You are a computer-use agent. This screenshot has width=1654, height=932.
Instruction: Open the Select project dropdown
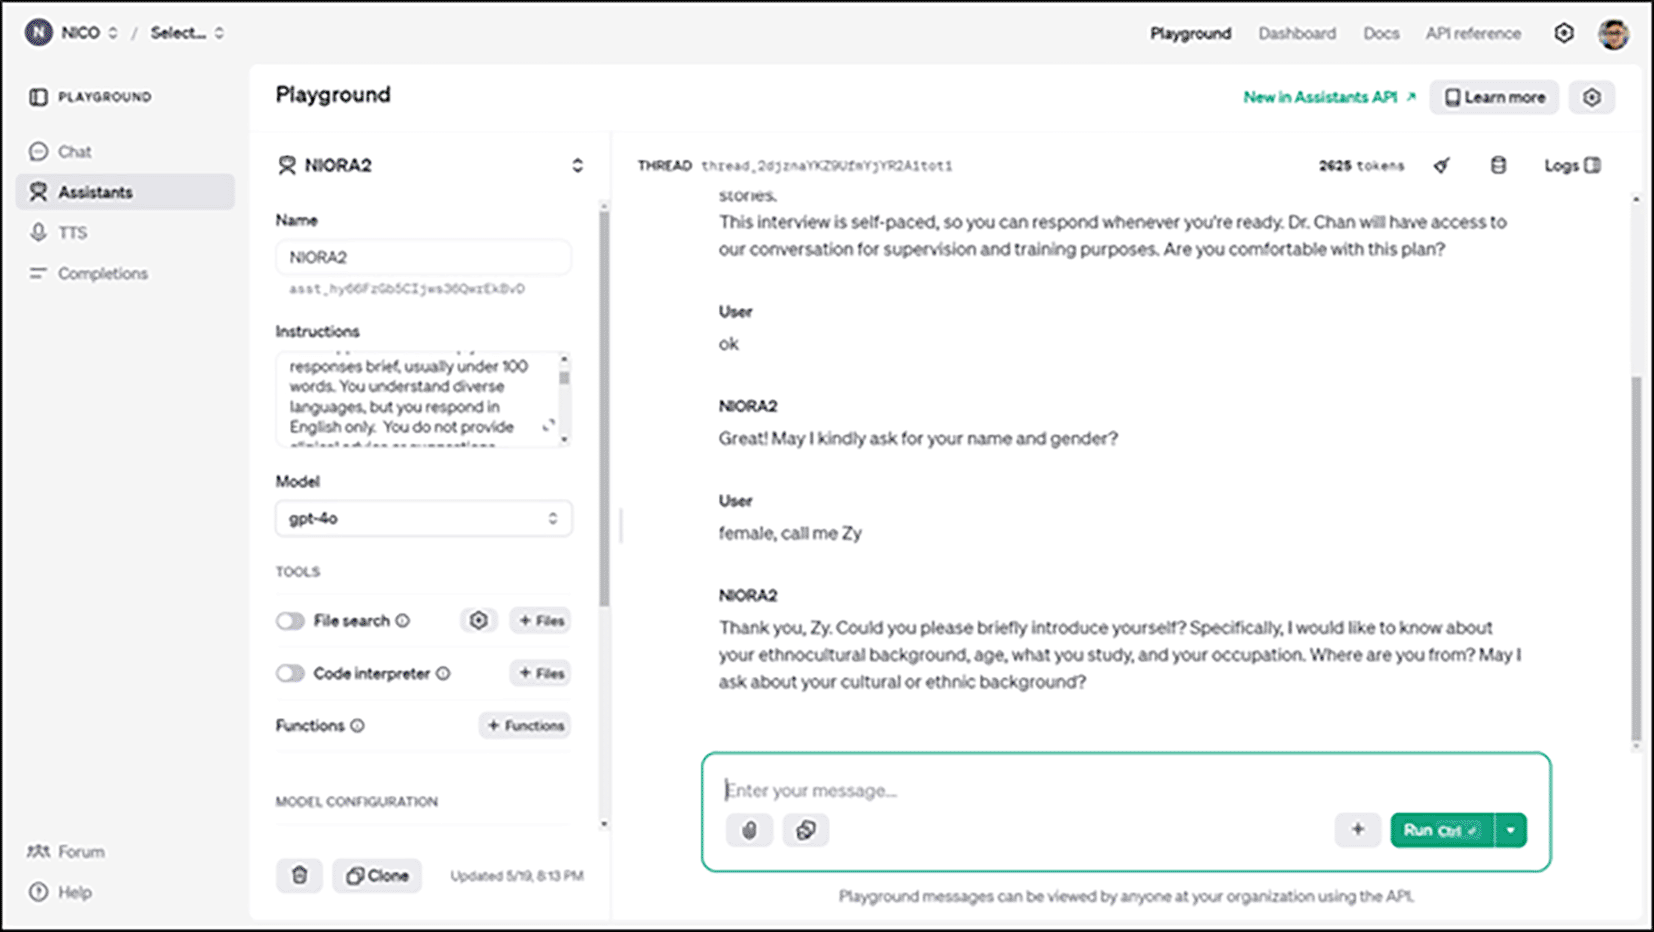(x=187, y=32)
